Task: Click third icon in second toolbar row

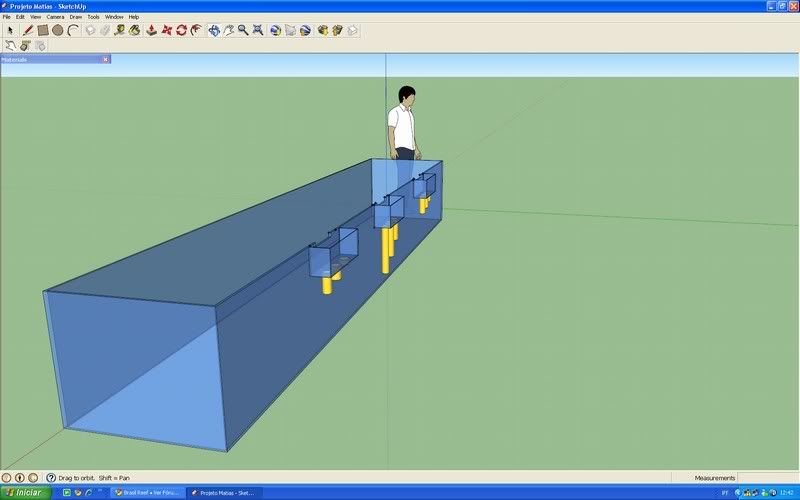Action: click(40, 46)
